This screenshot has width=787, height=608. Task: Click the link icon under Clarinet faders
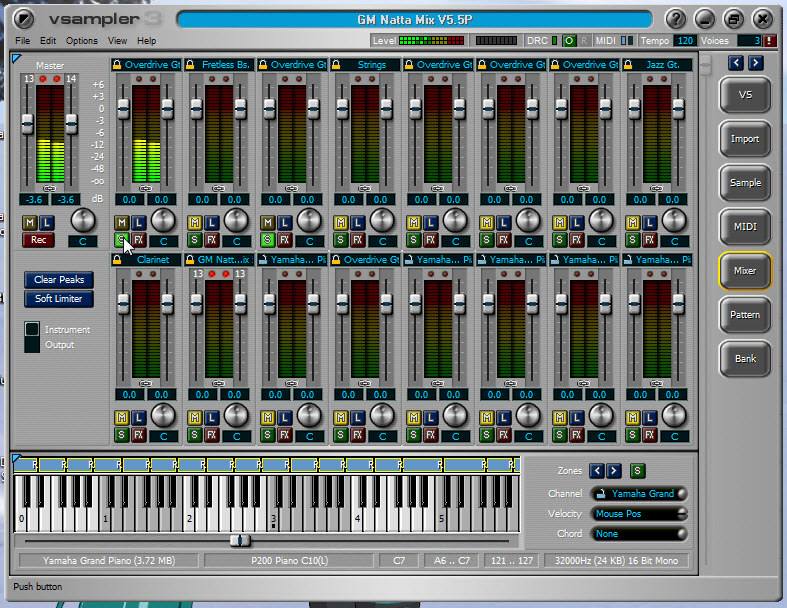(146, 383)
